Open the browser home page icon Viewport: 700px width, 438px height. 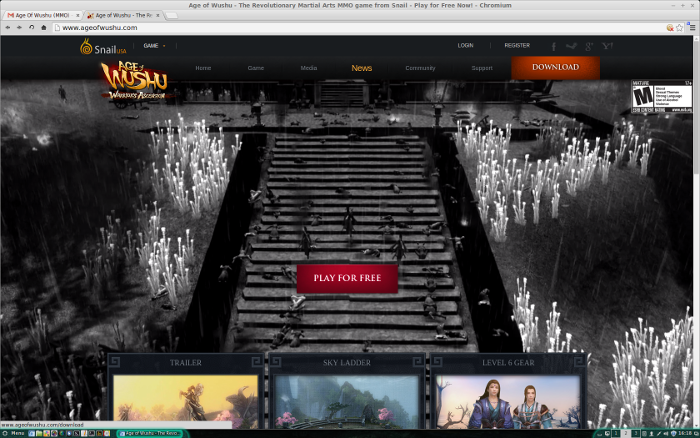43,28
